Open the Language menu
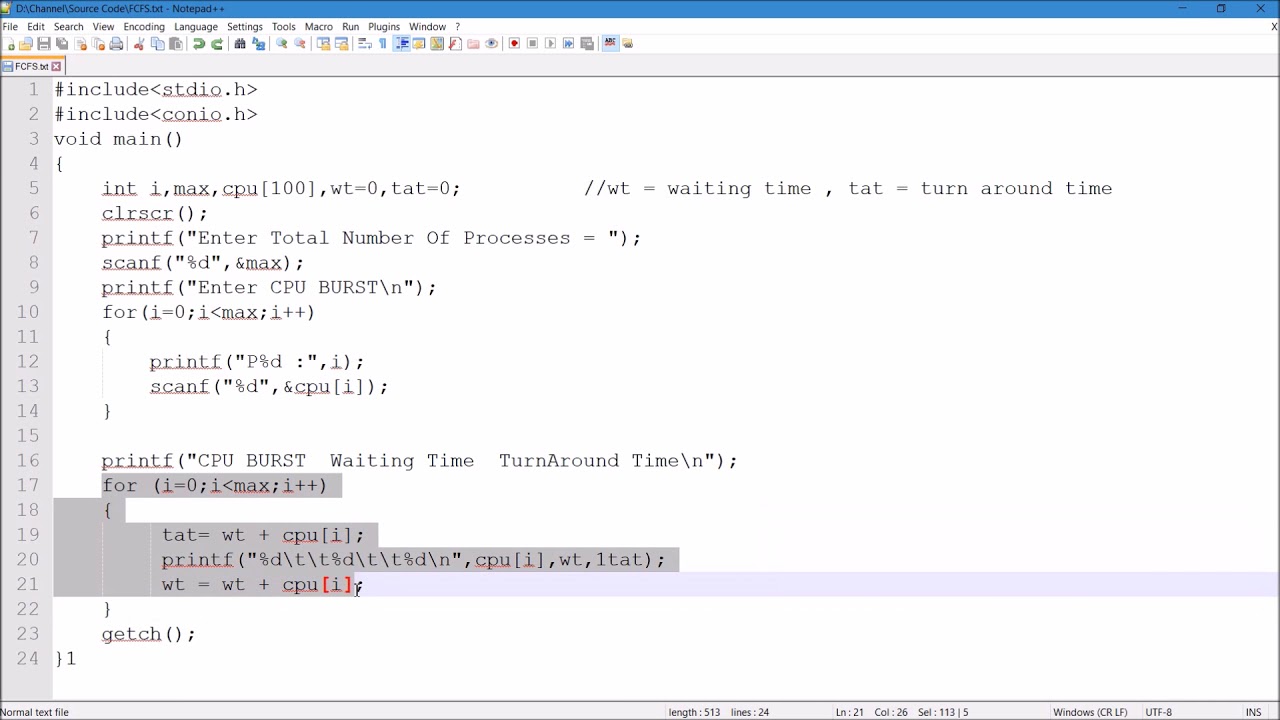The height and width of the screenshot is (720, 1280). pyautogui.click(x=196, y=27)
